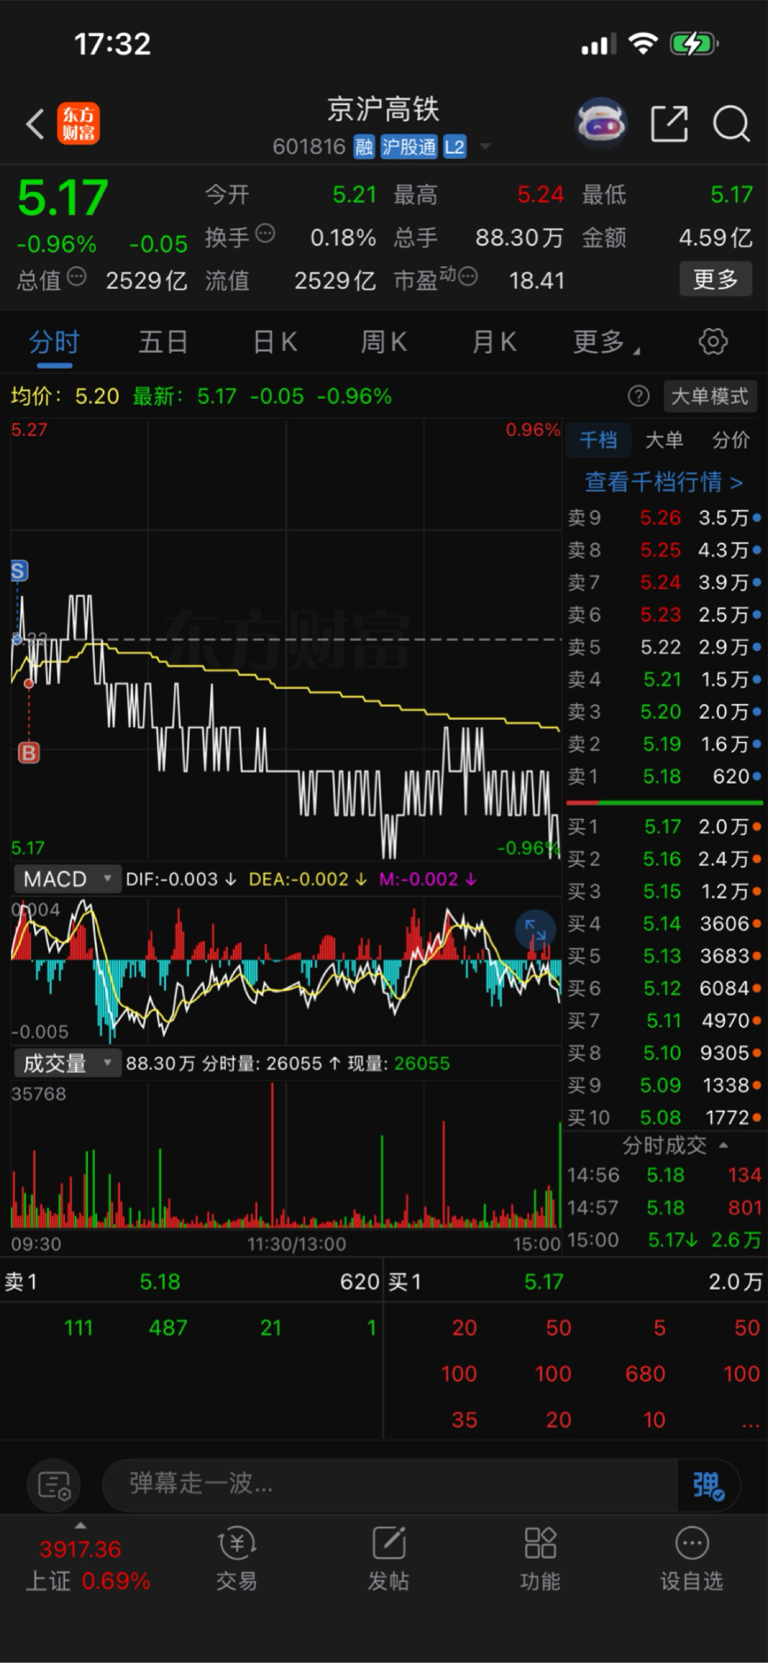Select the 买10 5.08 order row
768x1663 pixels.
tap(665, 1117)
